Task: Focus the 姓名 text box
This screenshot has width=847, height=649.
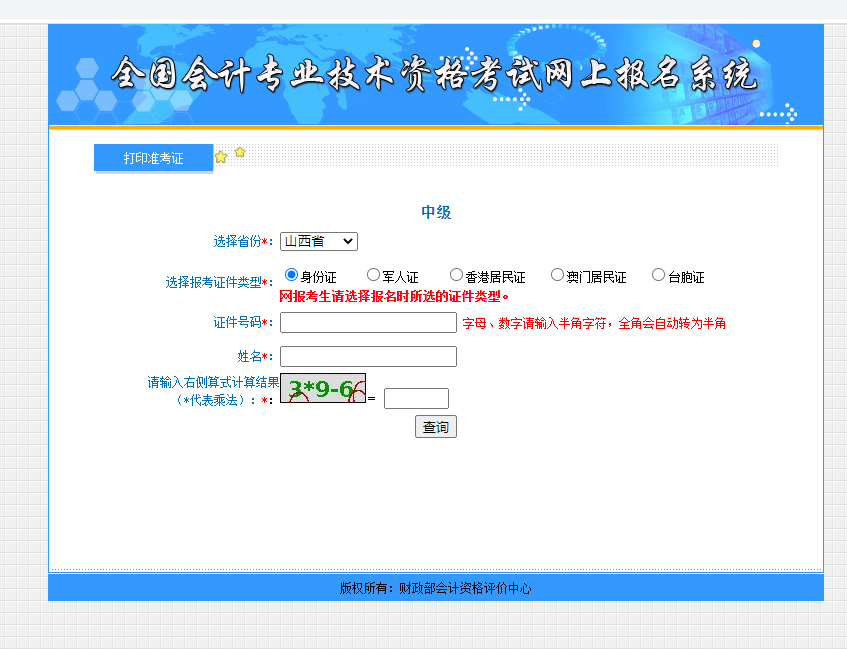Action: pos(368,356)
